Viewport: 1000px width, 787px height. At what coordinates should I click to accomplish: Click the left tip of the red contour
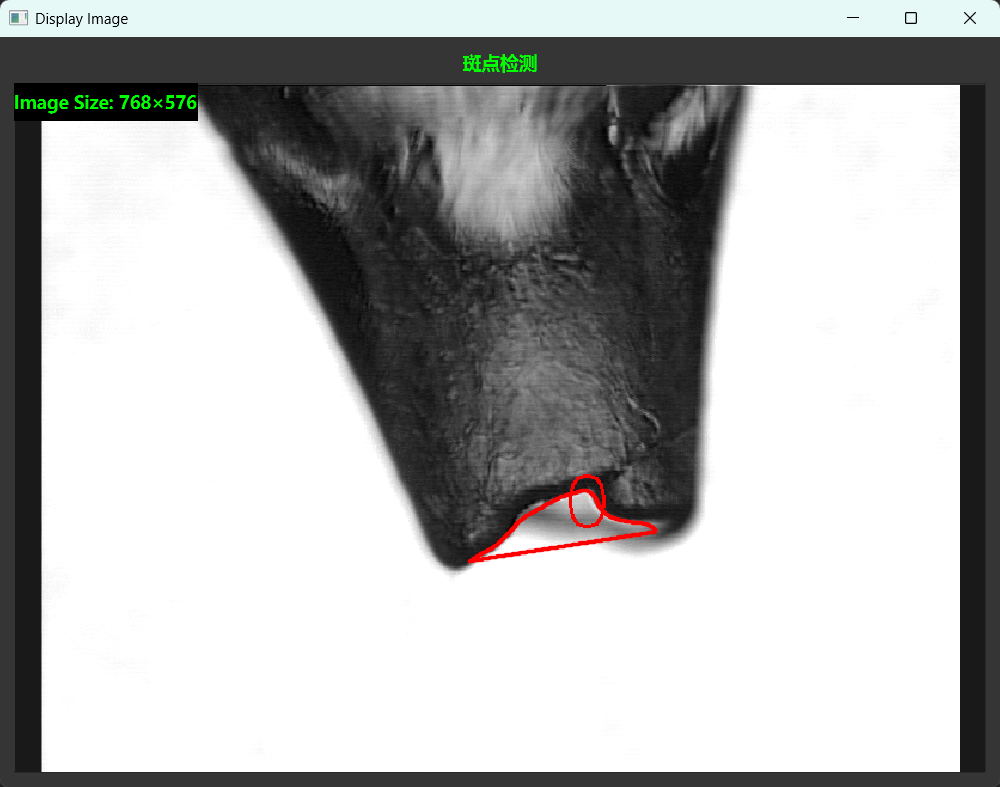(x=471, y=561)
